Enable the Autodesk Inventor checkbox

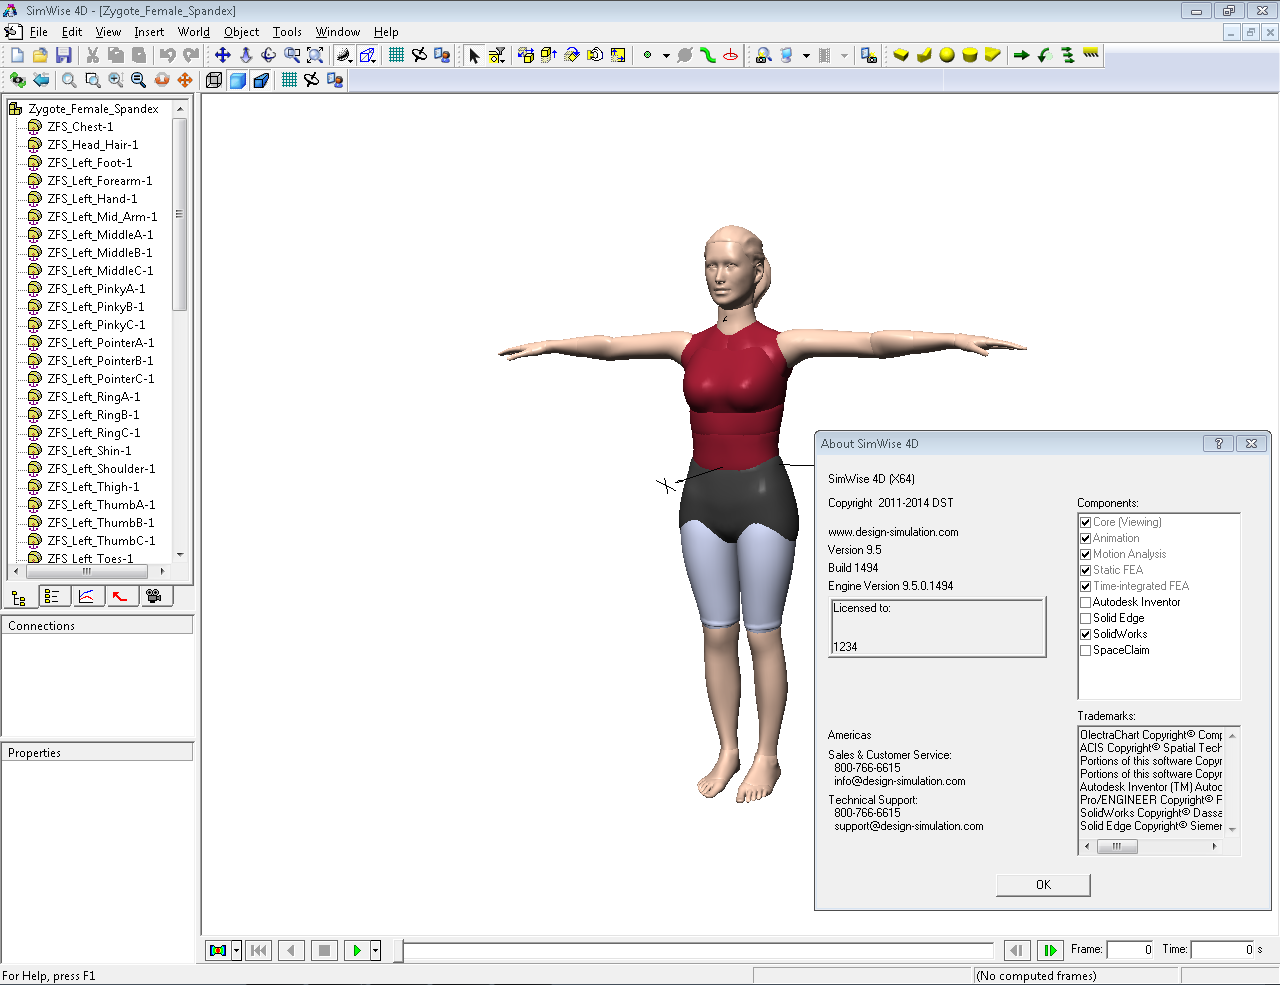pos(1085,602)
